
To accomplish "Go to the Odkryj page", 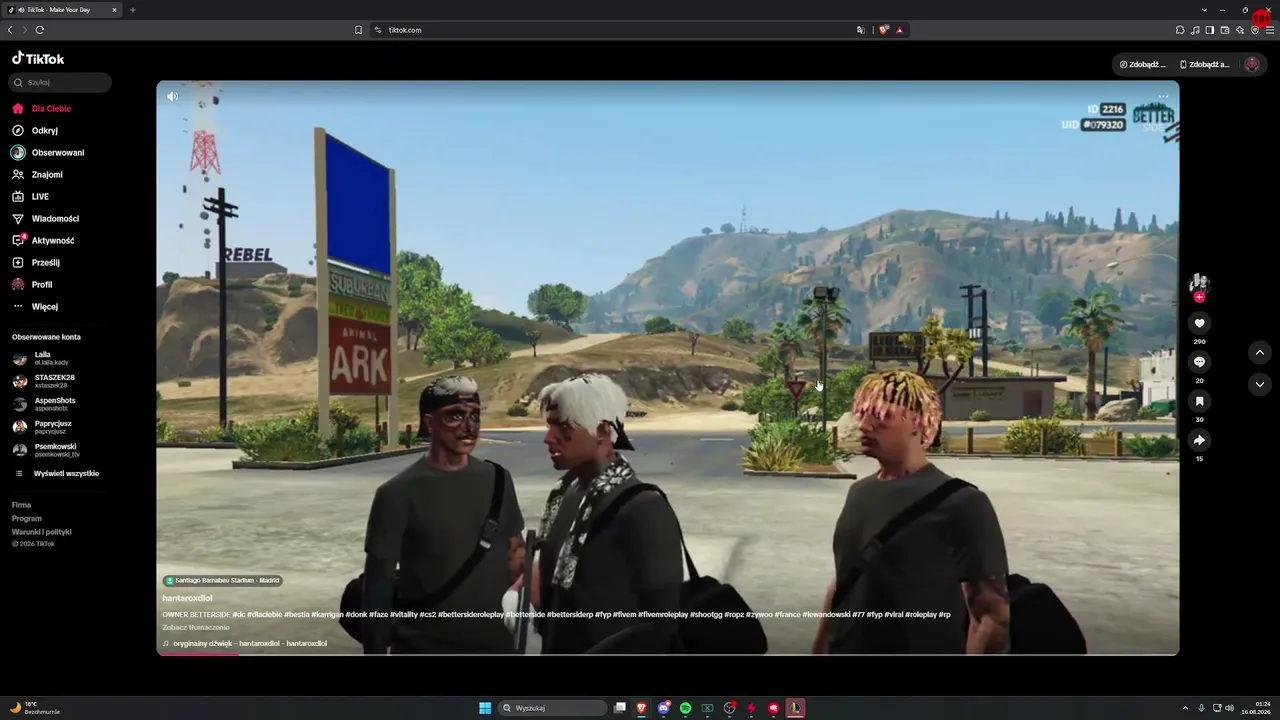I will [x=35, y=130].
